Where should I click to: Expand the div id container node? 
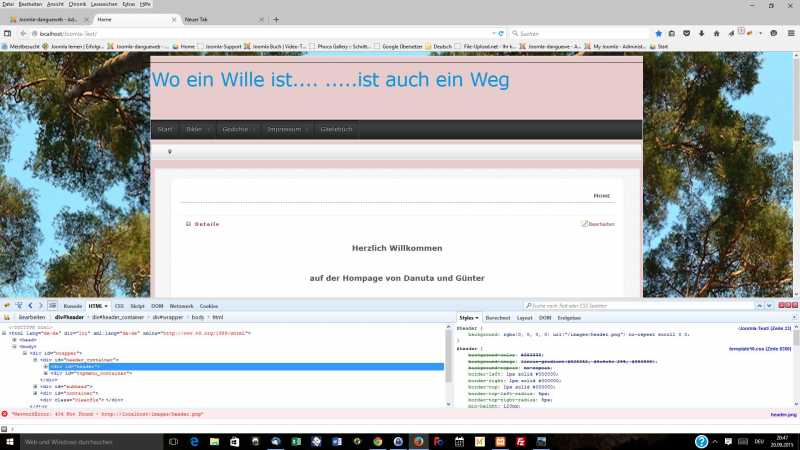pyautogui.click(x=35, y=393)
